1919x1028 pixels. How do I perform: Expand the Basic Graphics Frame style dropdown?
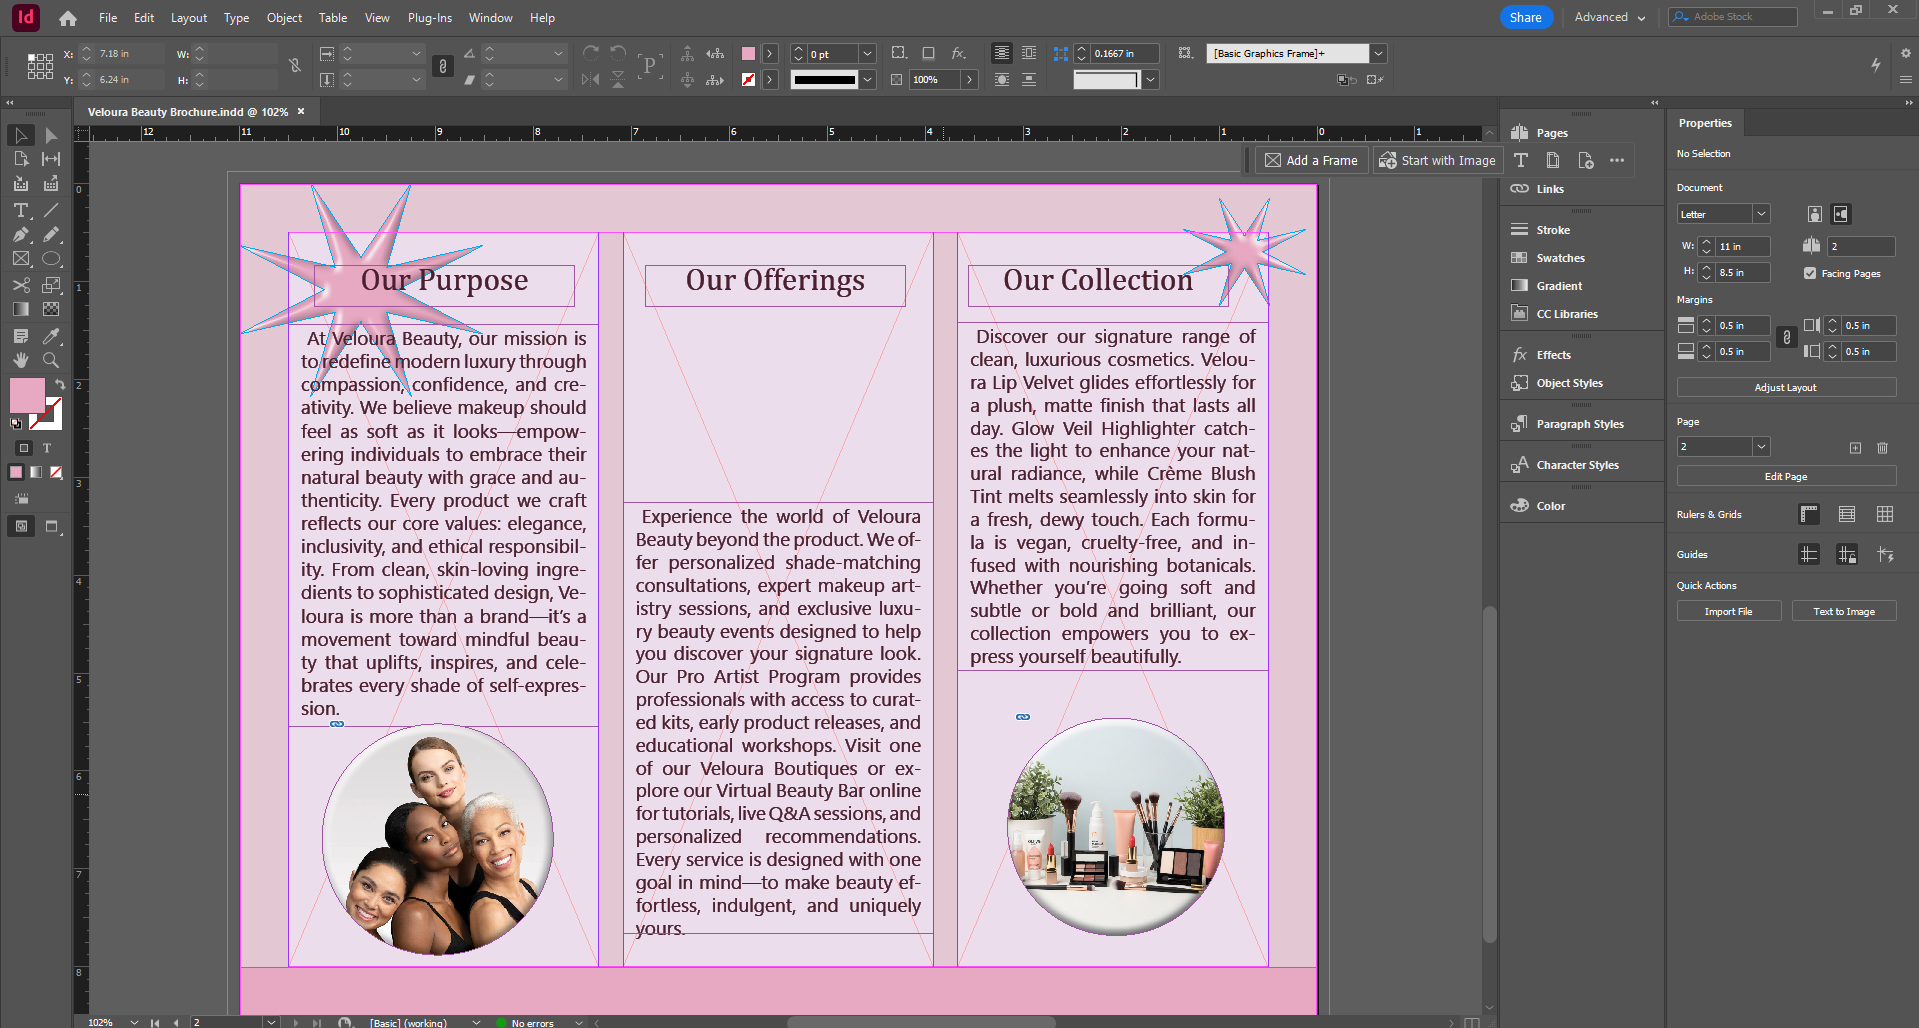click(1378, 53)
